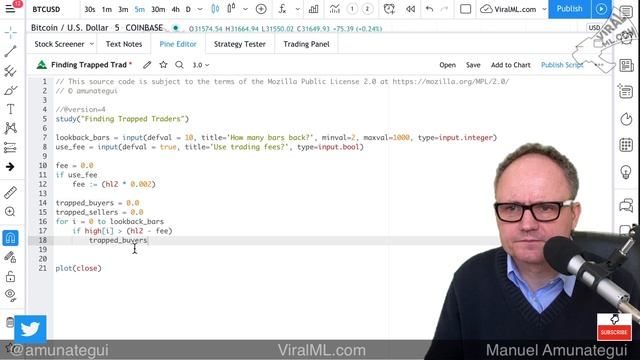Screen dimensions: 640x360
Task: Open the second bar style icon
Action: (231, 9)
